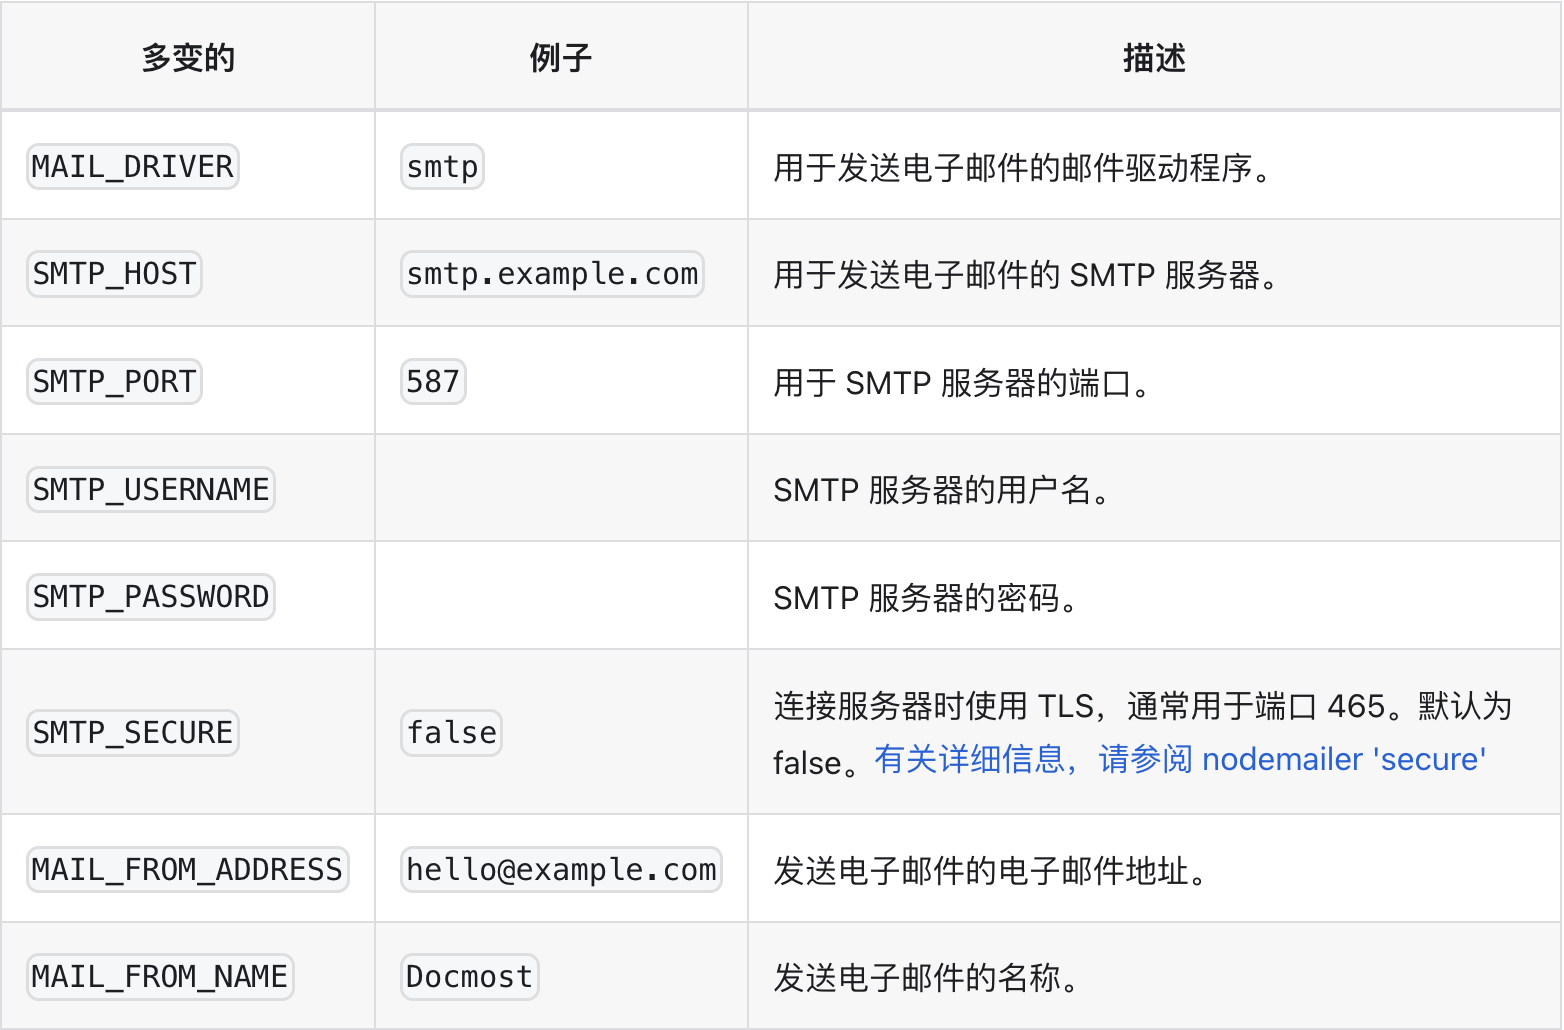Click description 用于 SMTP 服务器的端口
The height and width of the screenshot is (1030, 1564).
coord(963,382)
